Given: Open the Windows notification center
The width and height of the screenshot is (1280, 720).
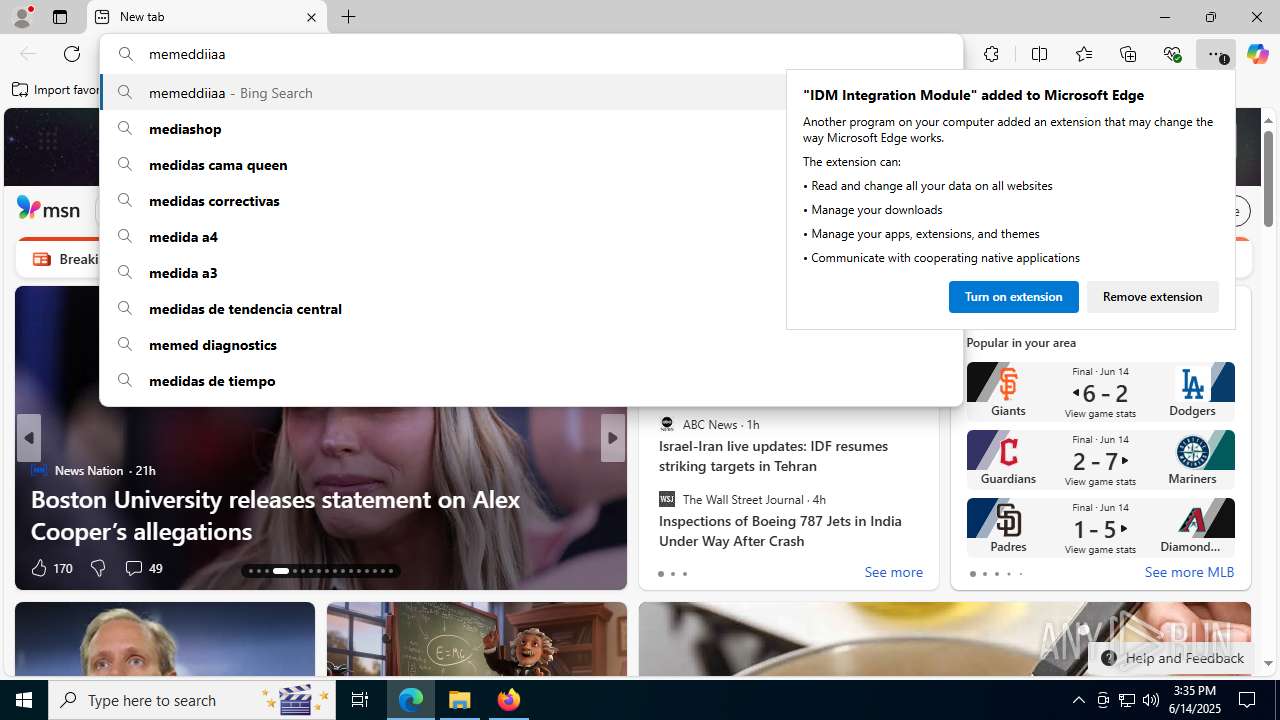Looking at the screenshot, I should pos(1247,700).
